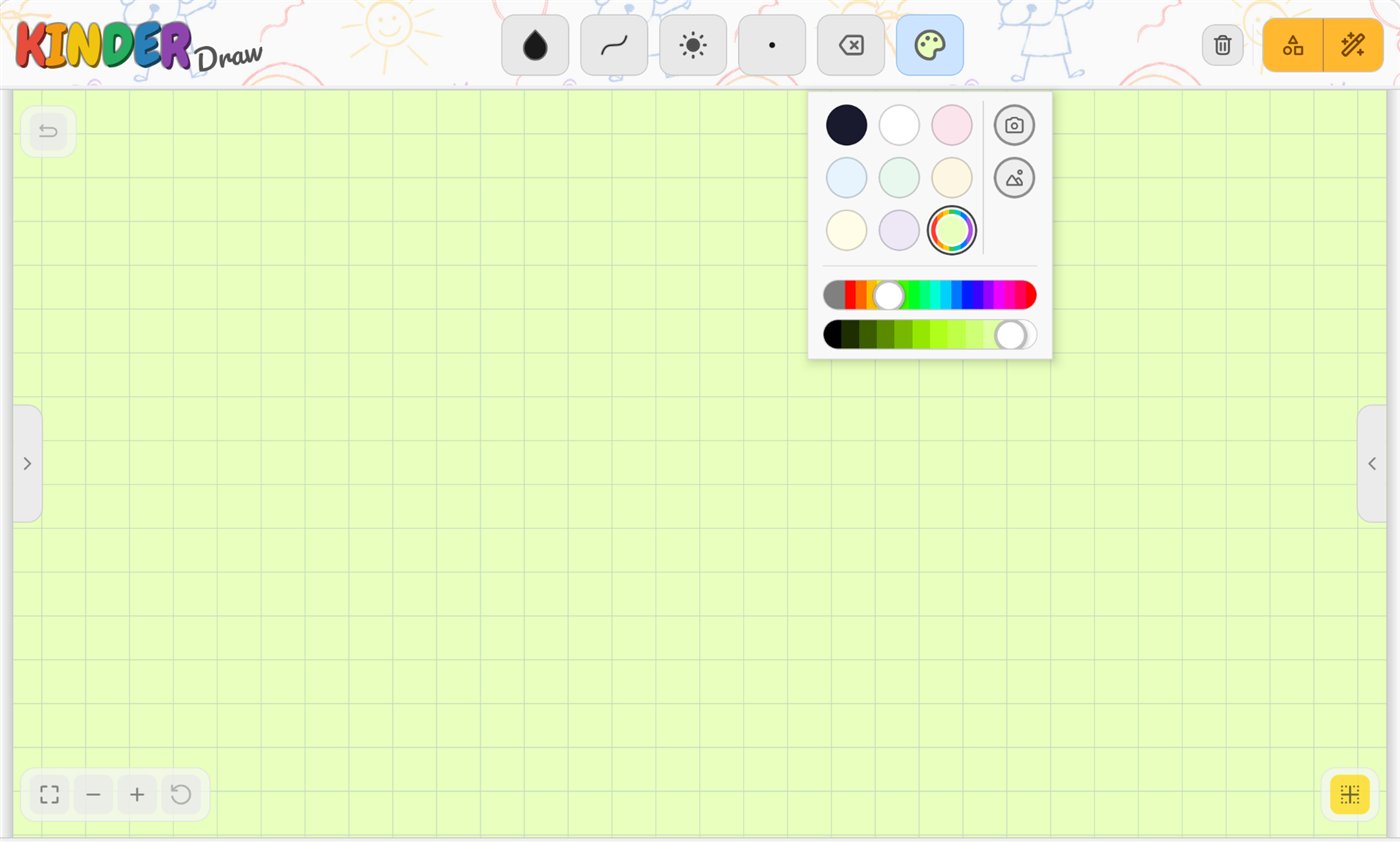Viewport: 1400px width, 843px height.
Task: Select the ink drop fill tool
Action: tap(535, 45)
